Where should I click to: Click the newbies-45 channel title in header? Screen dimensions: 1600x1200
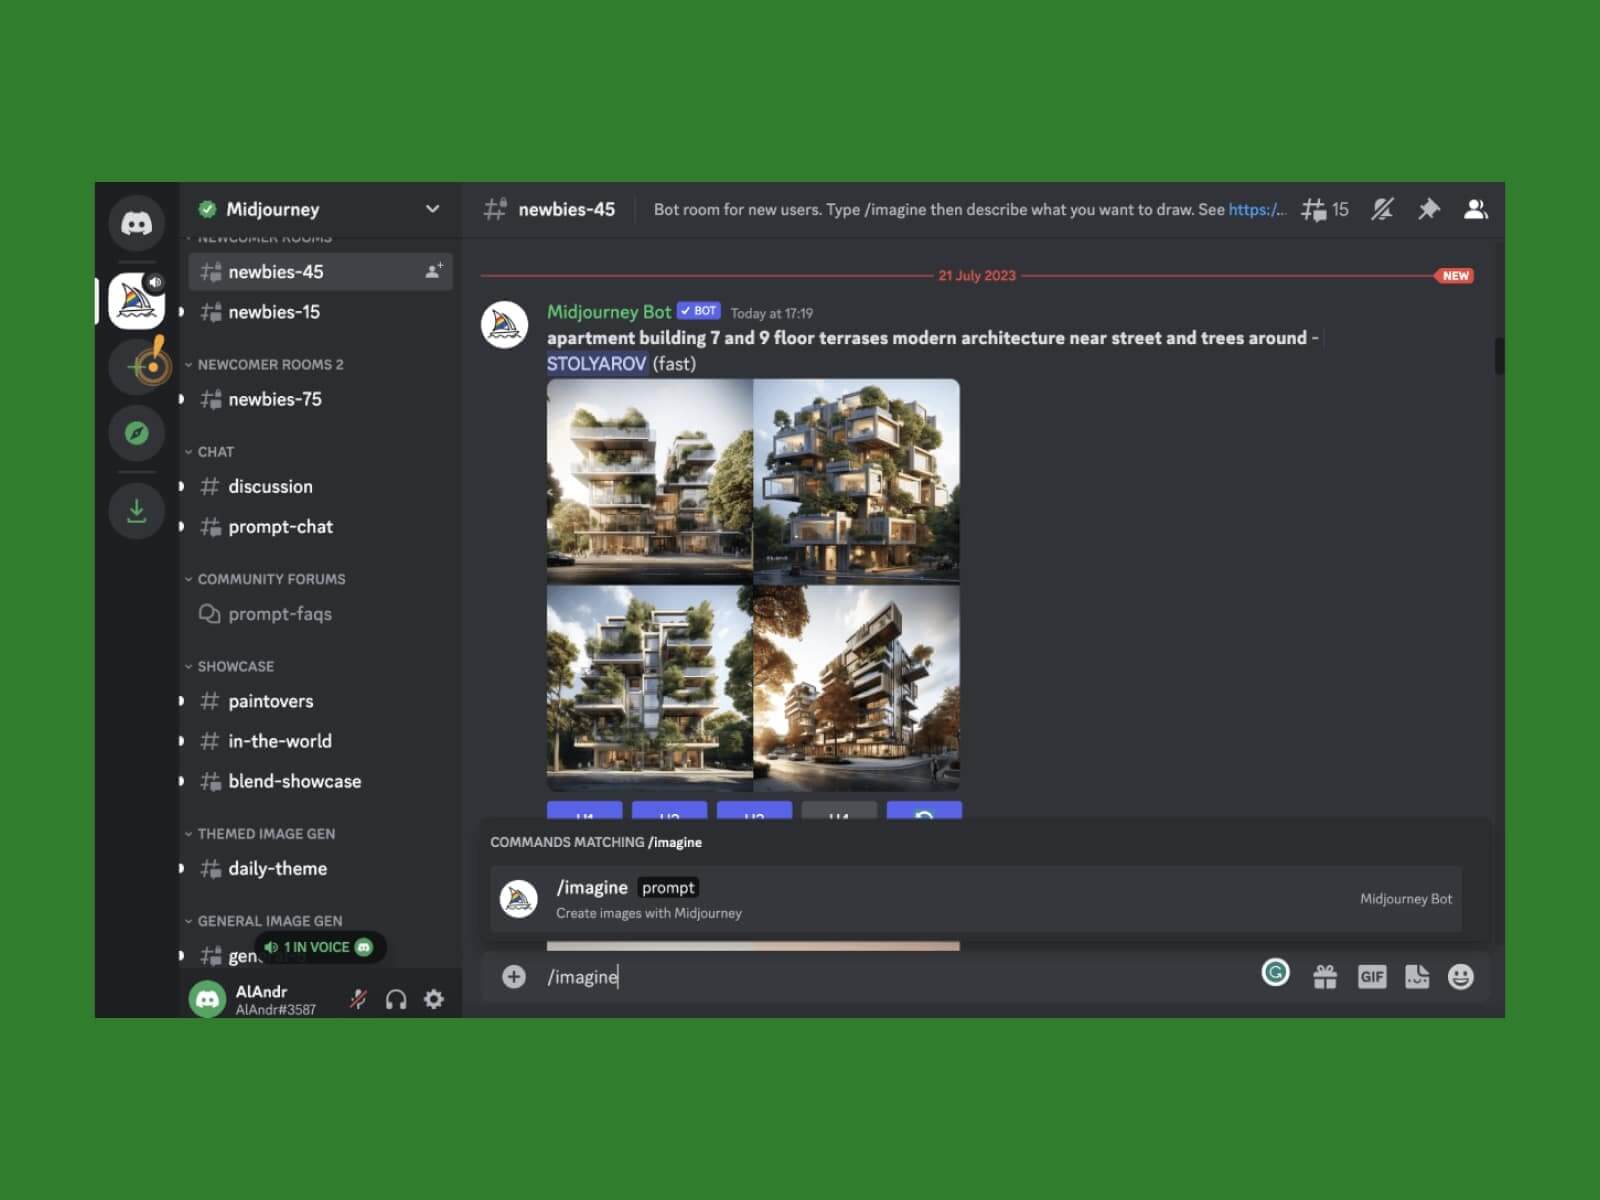coord(566,209)
